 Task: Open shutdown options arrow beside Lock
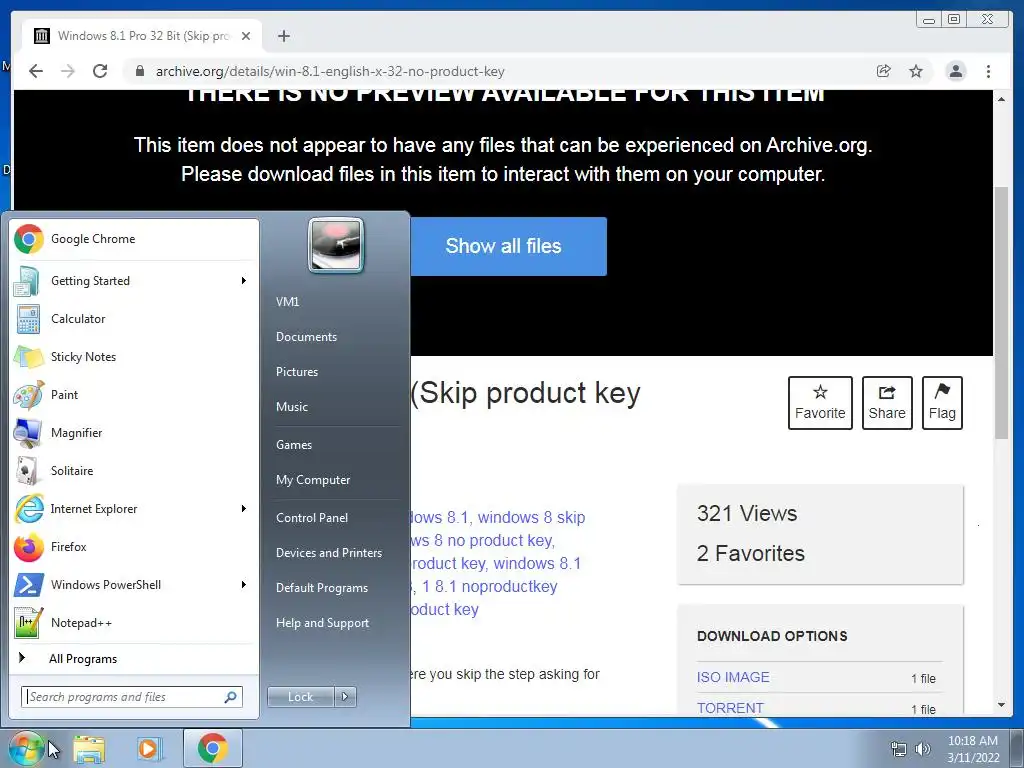(x=345, y=697)
